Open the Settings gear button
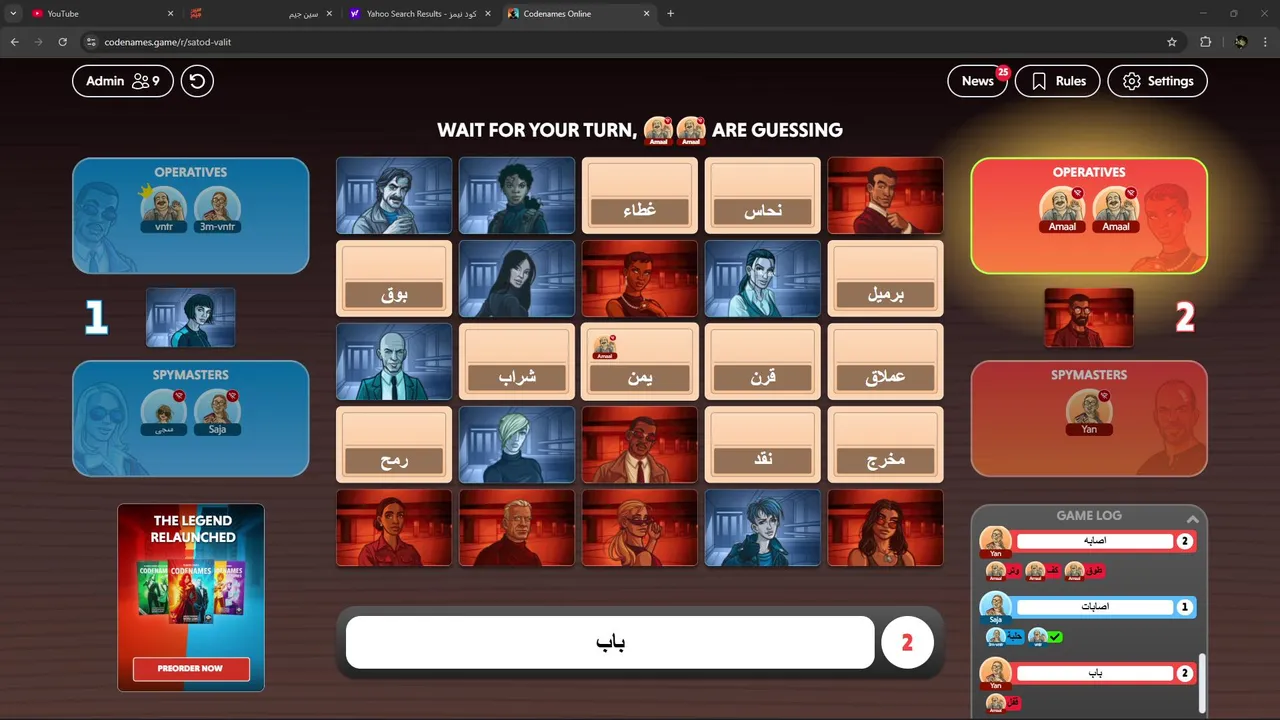 (x=1158, y=81)
